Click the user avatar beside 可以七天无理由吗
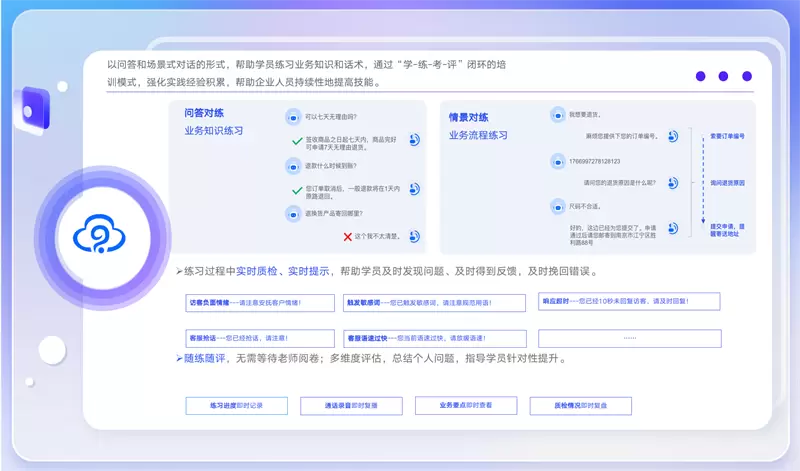The height and width of the screenshot is (471, 800). [x=293, y=116]
